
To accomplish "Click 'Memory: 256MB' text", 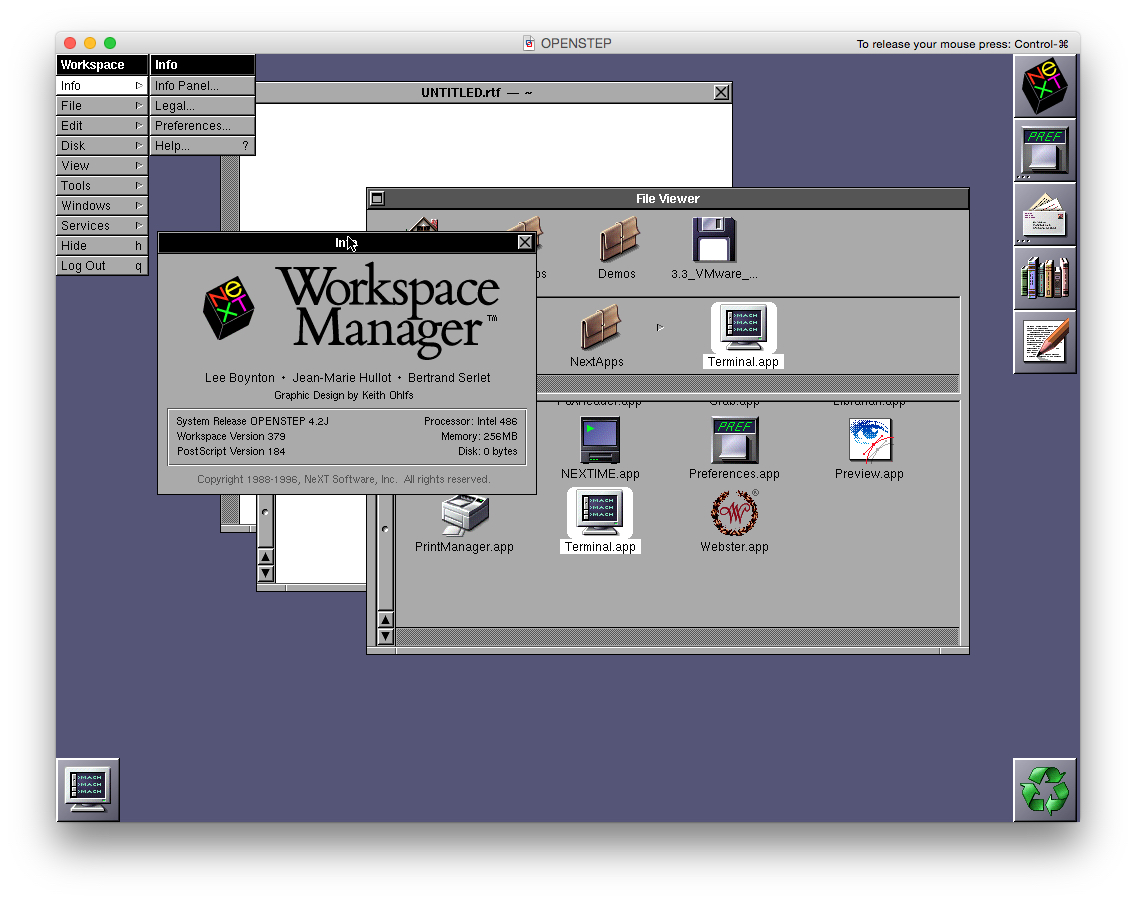I will [480, 436].
